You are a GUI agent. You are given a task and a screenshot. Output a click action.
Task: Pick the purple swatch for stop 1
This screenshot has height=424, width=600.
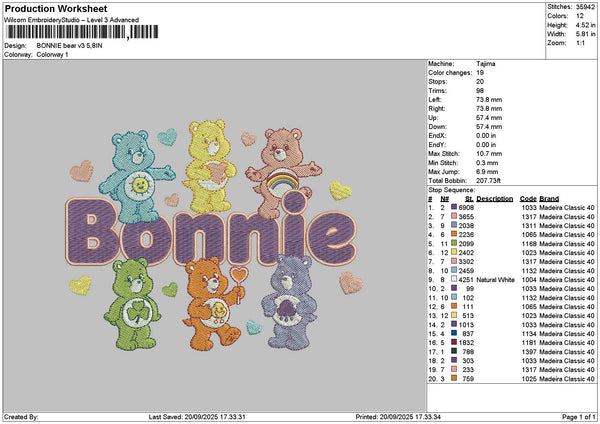(x=455, y=207)
